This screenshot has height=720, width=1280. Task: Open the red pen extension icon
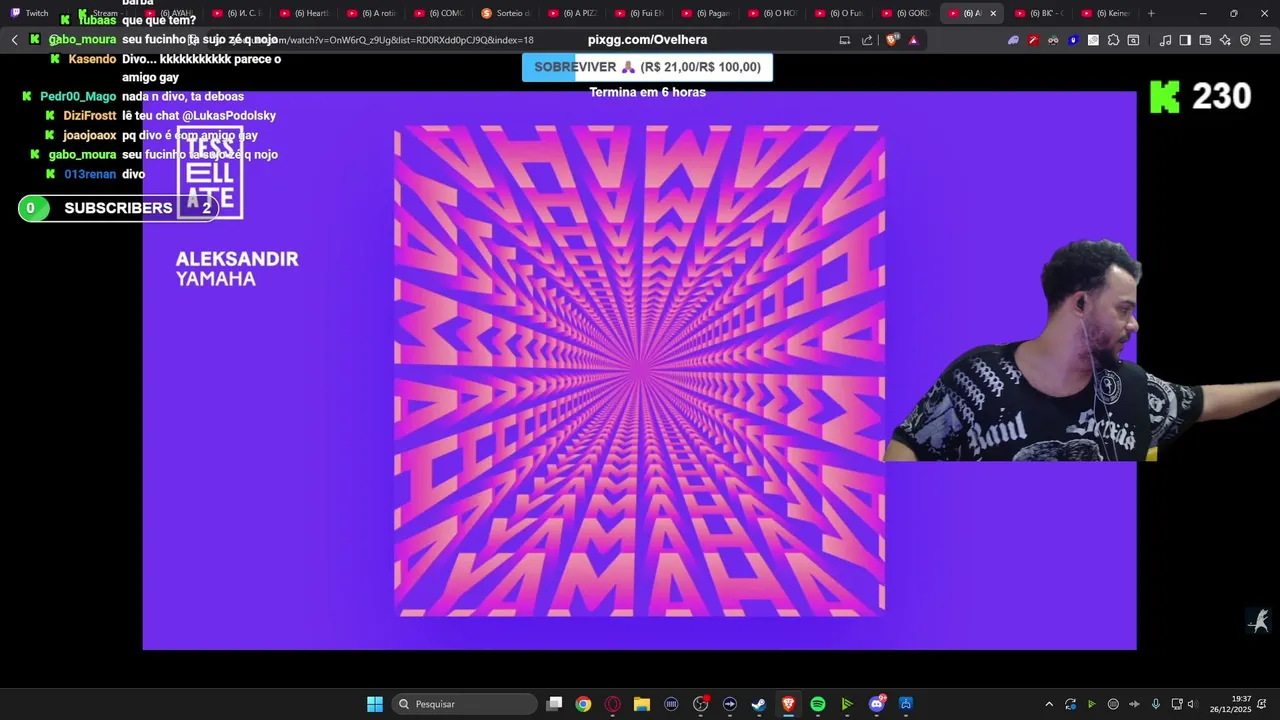pos(1033,40)
